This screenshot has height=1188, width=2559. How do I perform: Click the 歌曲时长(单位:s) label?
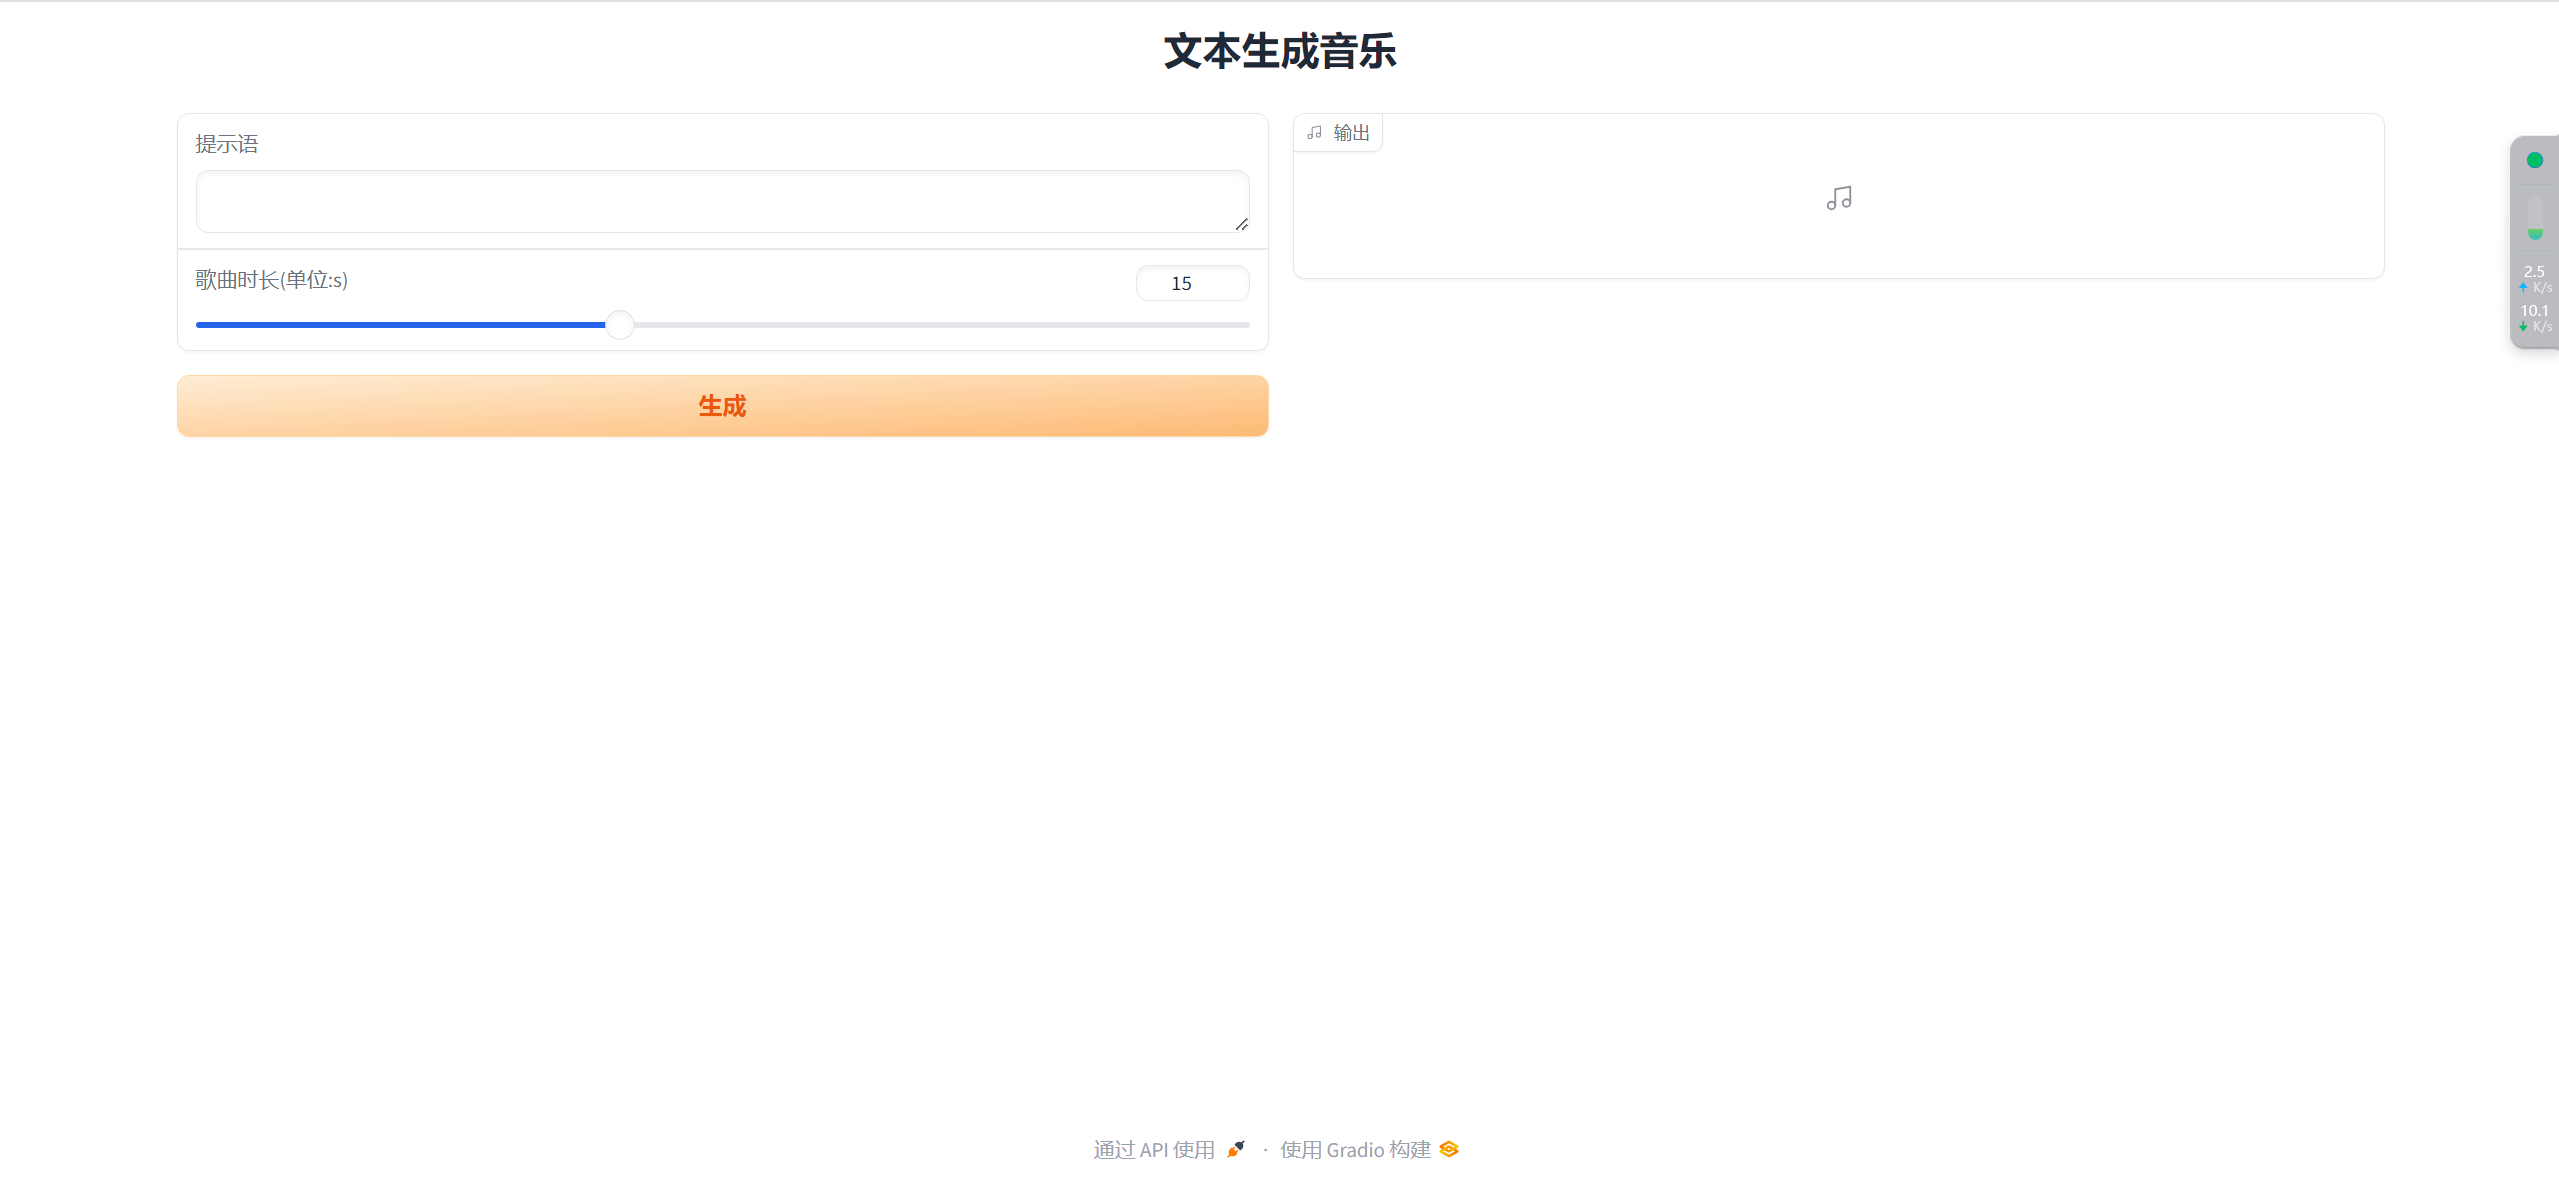pos(271,280)
